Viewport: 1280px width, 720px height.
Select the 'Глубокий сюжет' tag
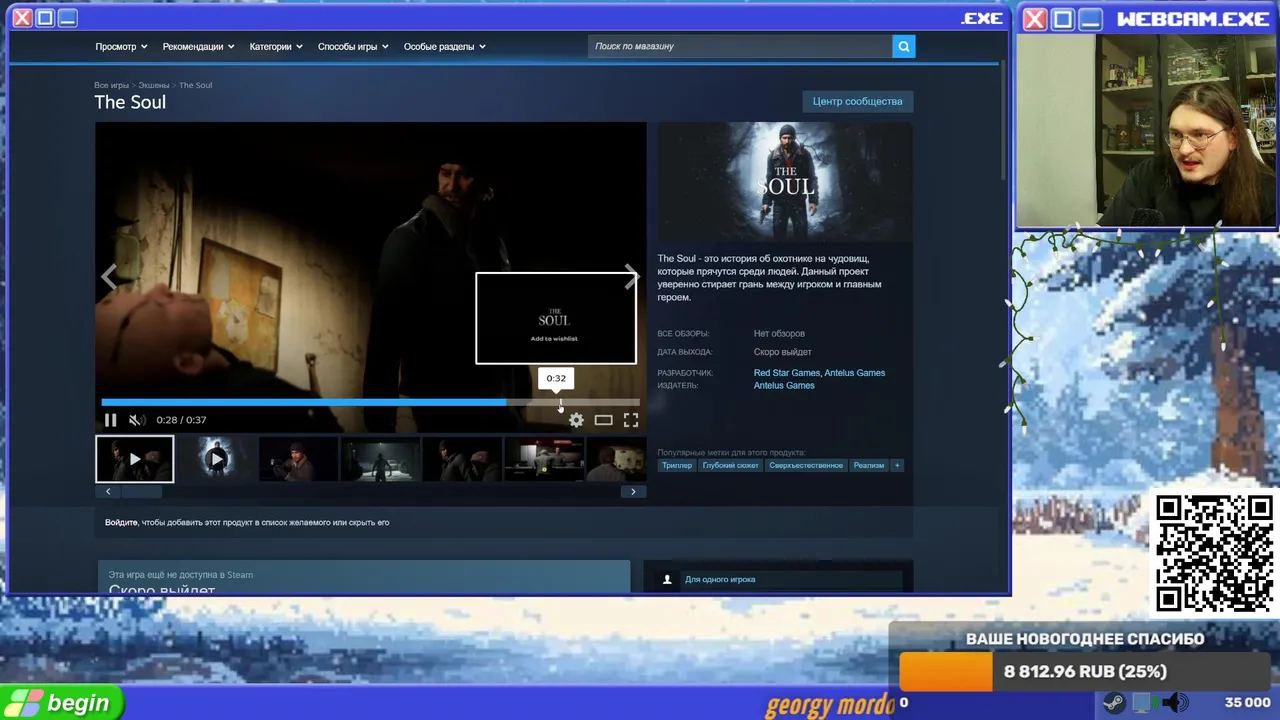pos(730,465)
